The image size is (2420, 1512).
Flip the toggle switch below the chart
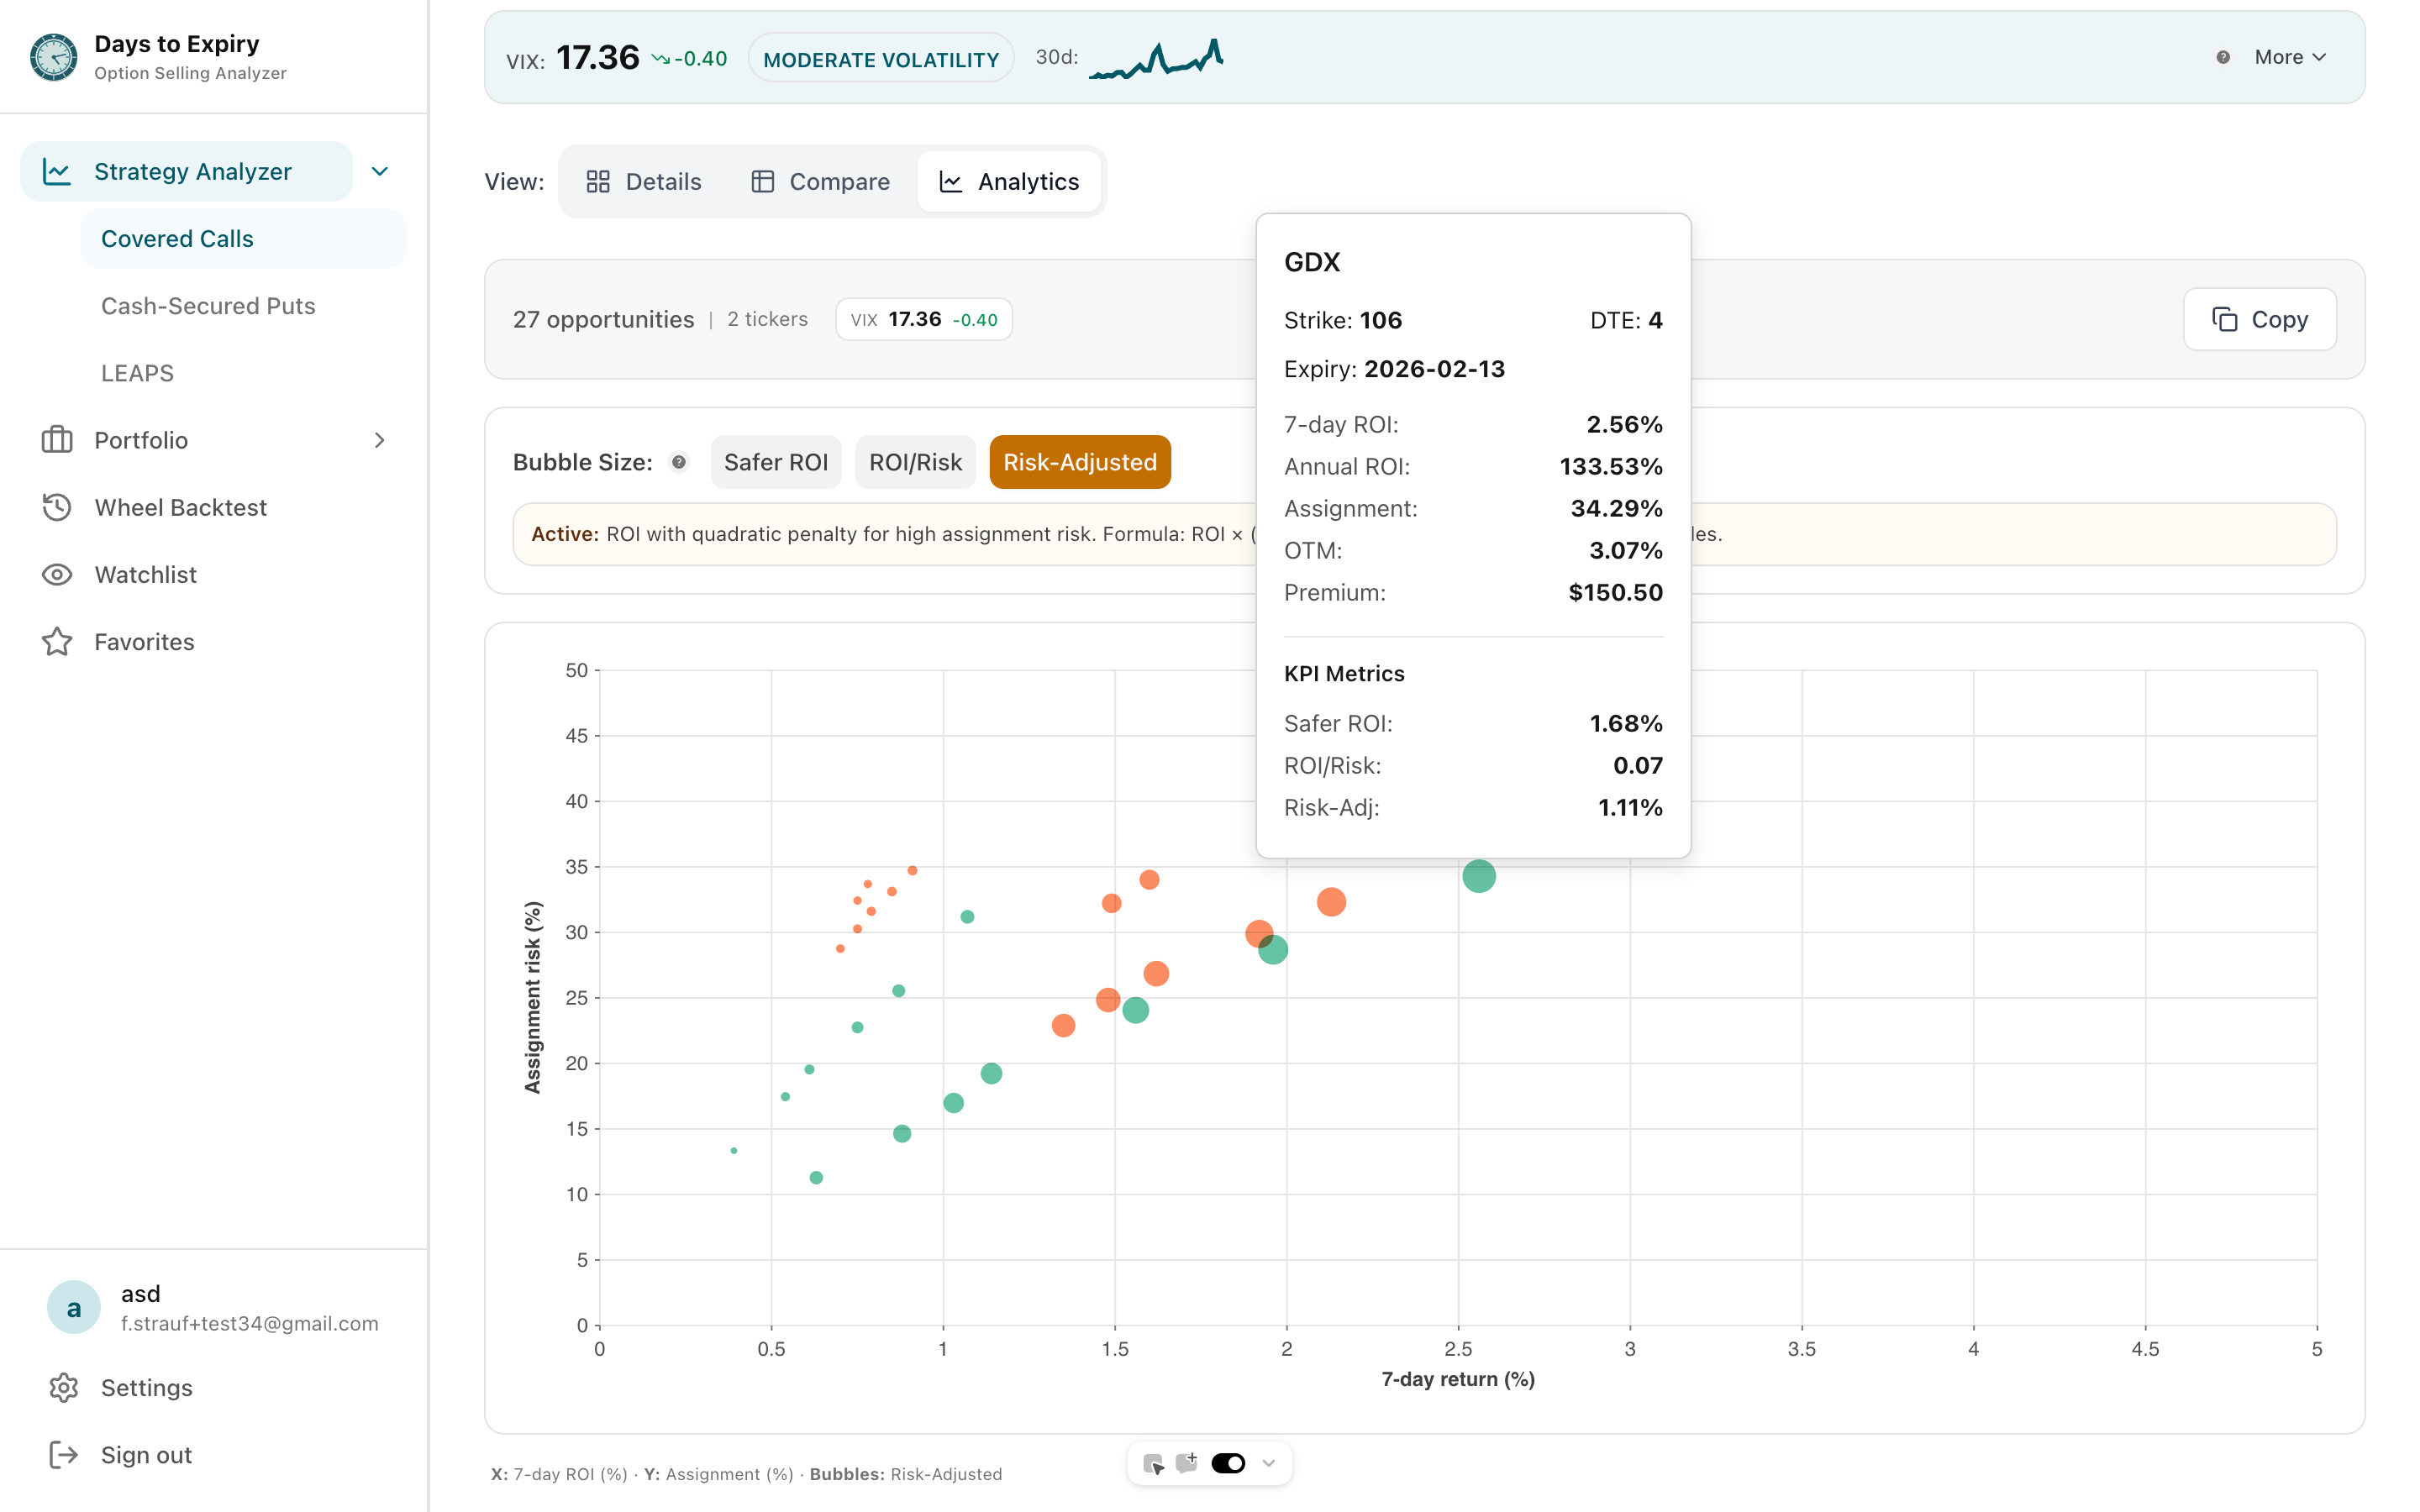pyautogui.click(x=1228, y=1463)
